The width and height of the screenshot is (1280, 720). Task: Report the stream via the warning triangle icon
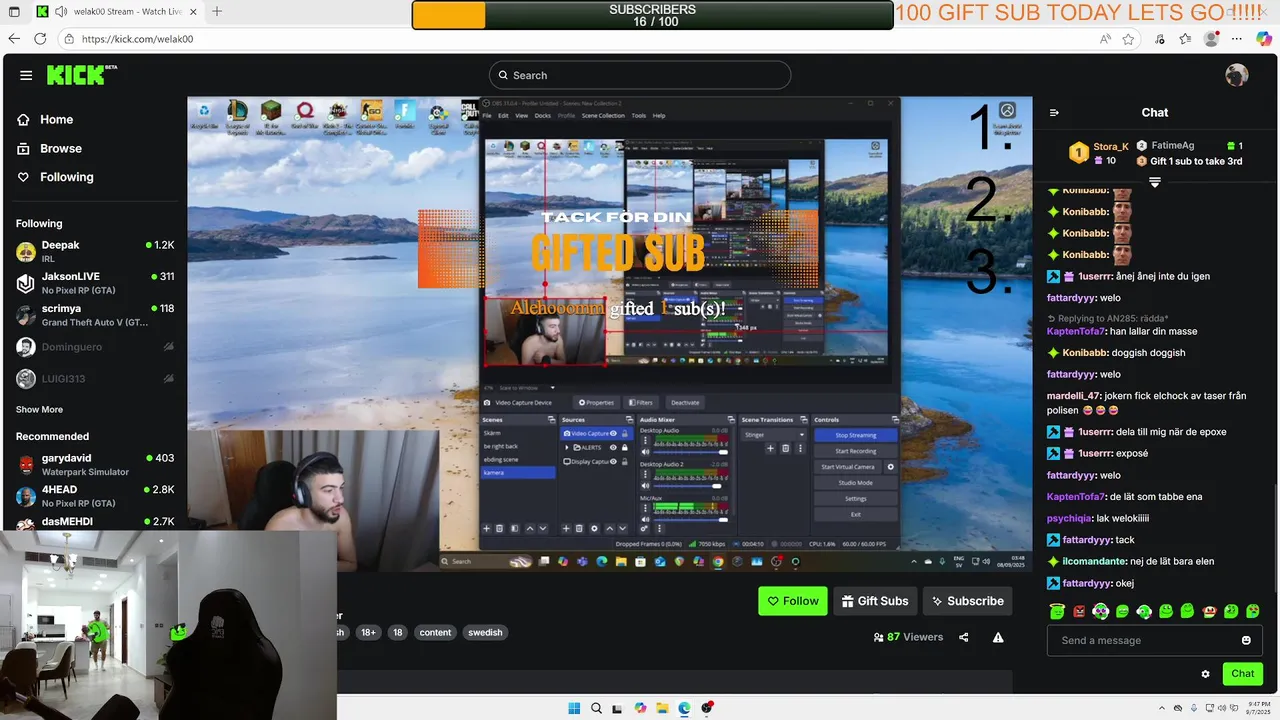(998, 637)
